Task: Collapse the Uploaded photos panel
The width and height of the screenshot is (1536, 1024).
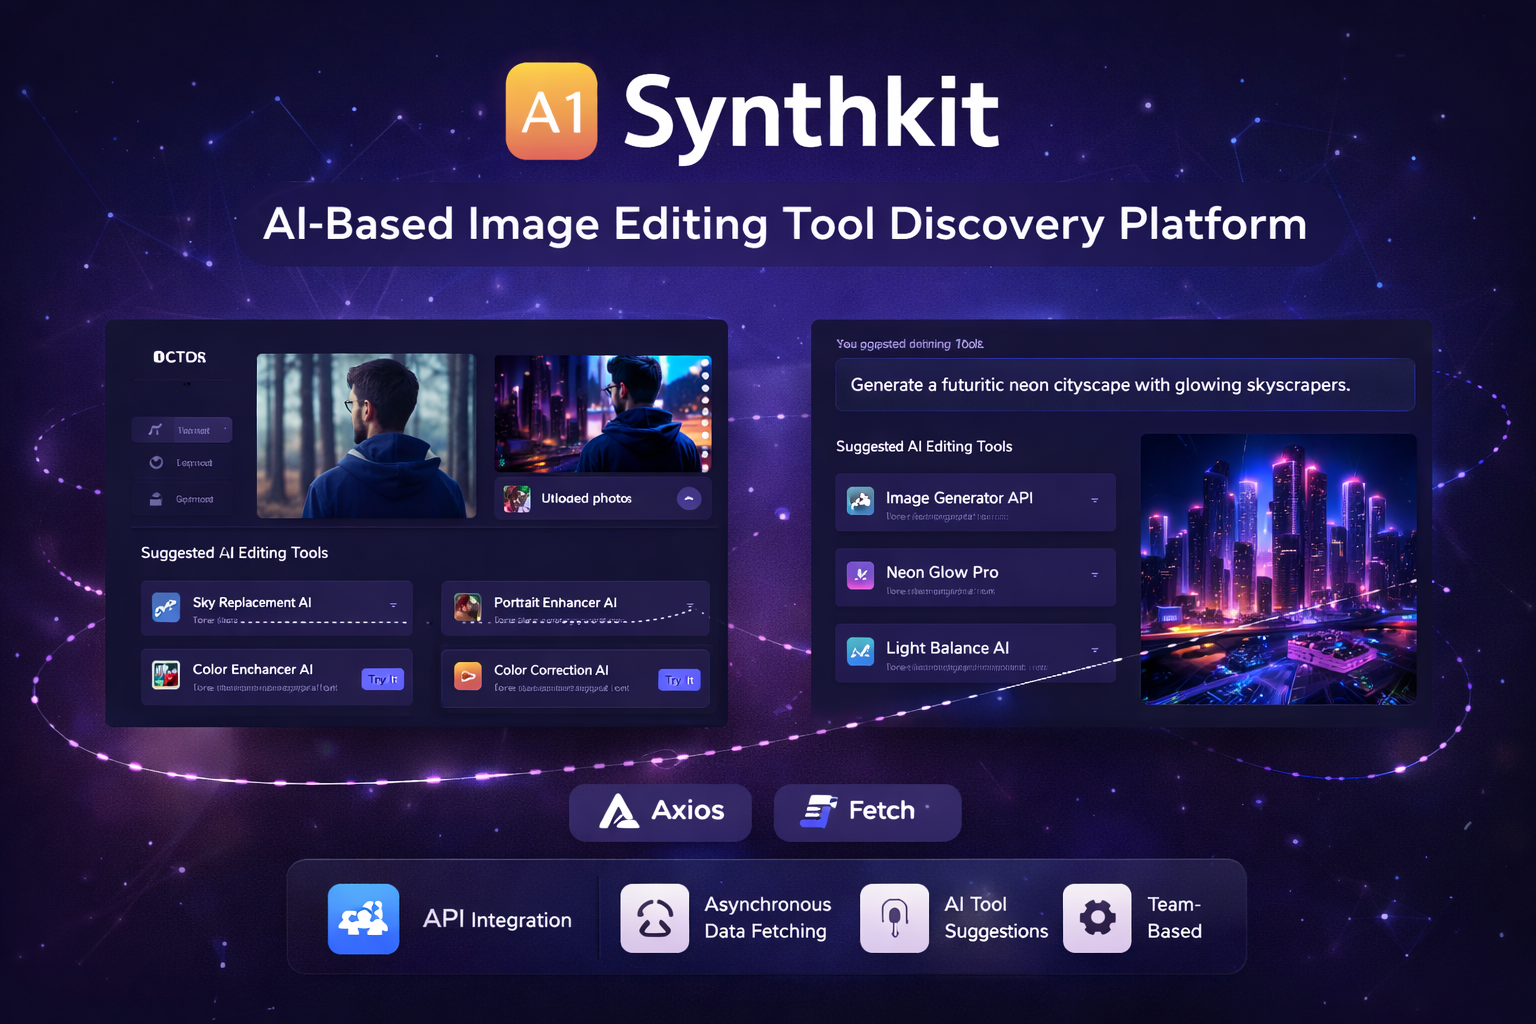Action: click(689, 498)
